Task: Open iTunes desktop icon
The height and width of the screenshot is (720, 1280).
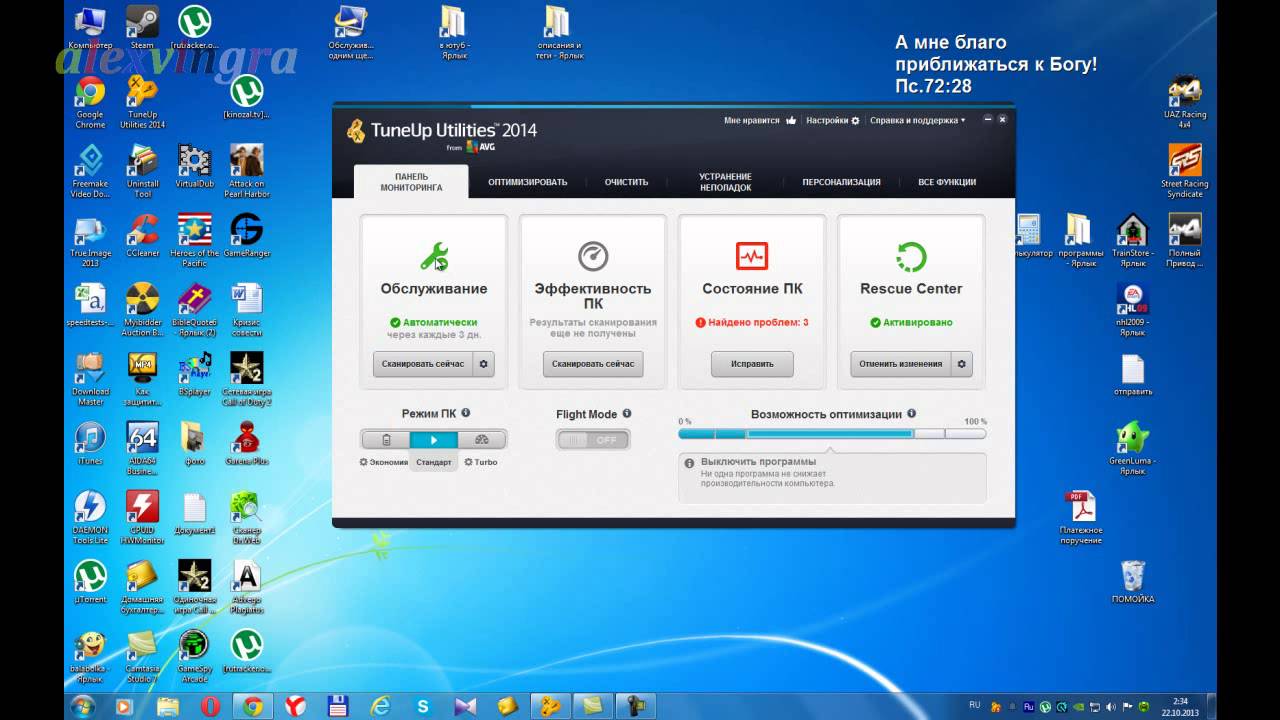Action: pyautogui.click(x=90, y=443)
